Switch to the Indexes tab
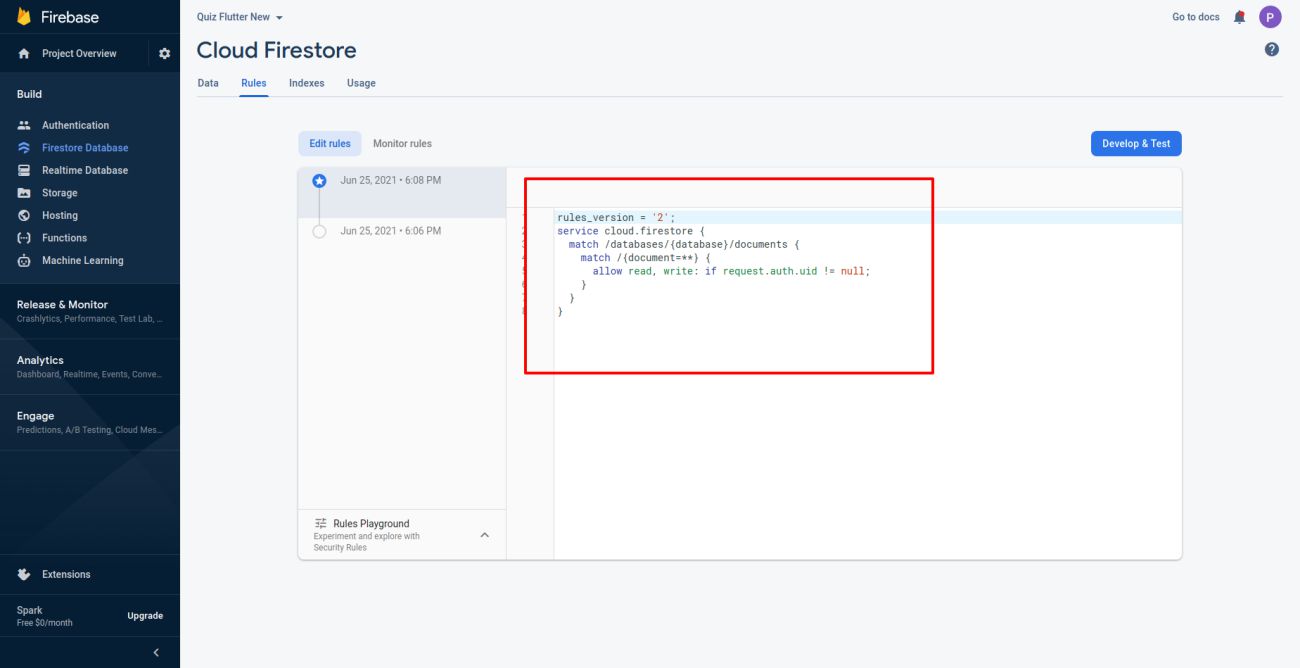 [x=306, y=83]
